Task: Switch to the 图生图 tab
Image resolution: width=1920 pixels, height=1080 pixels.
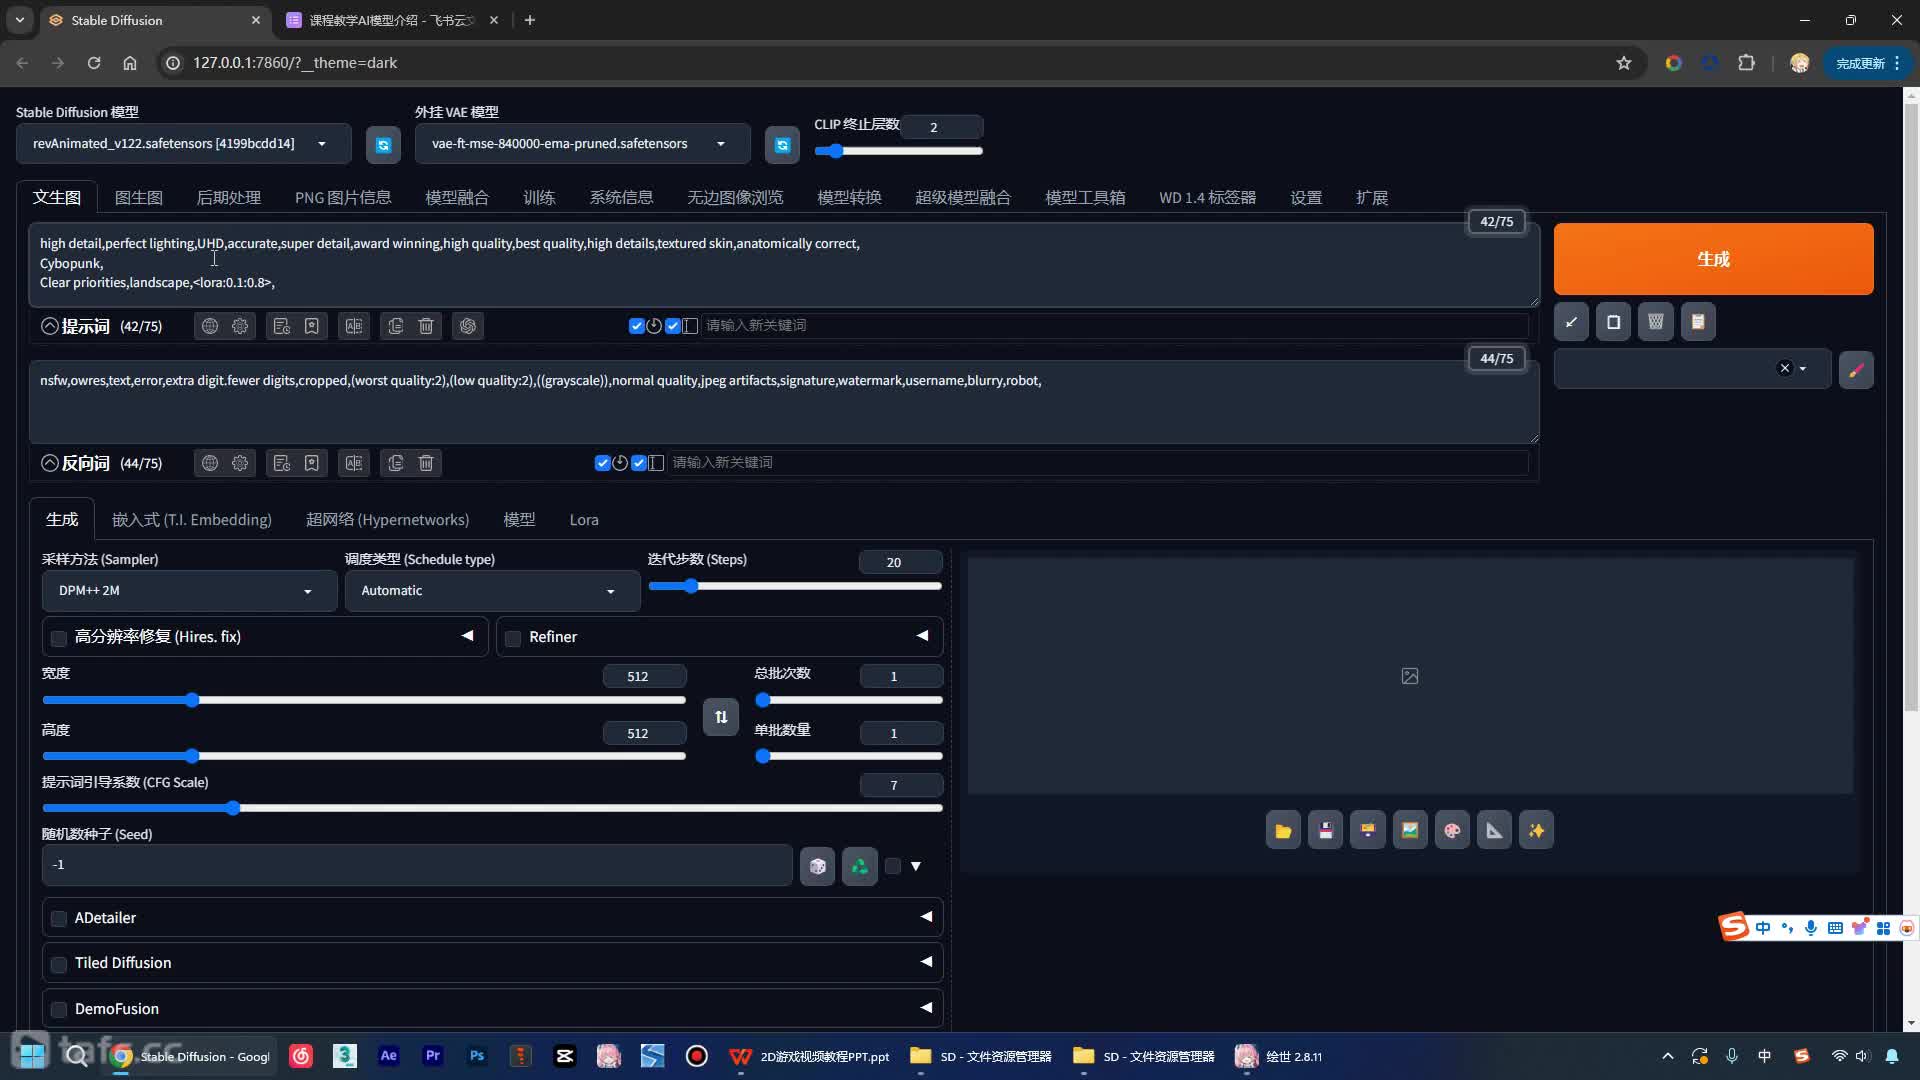Action: click(138, 198)
